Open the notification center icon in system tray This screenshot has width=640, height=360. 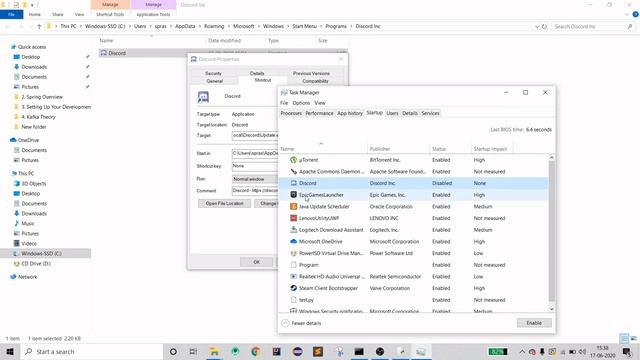click(627, 351)
